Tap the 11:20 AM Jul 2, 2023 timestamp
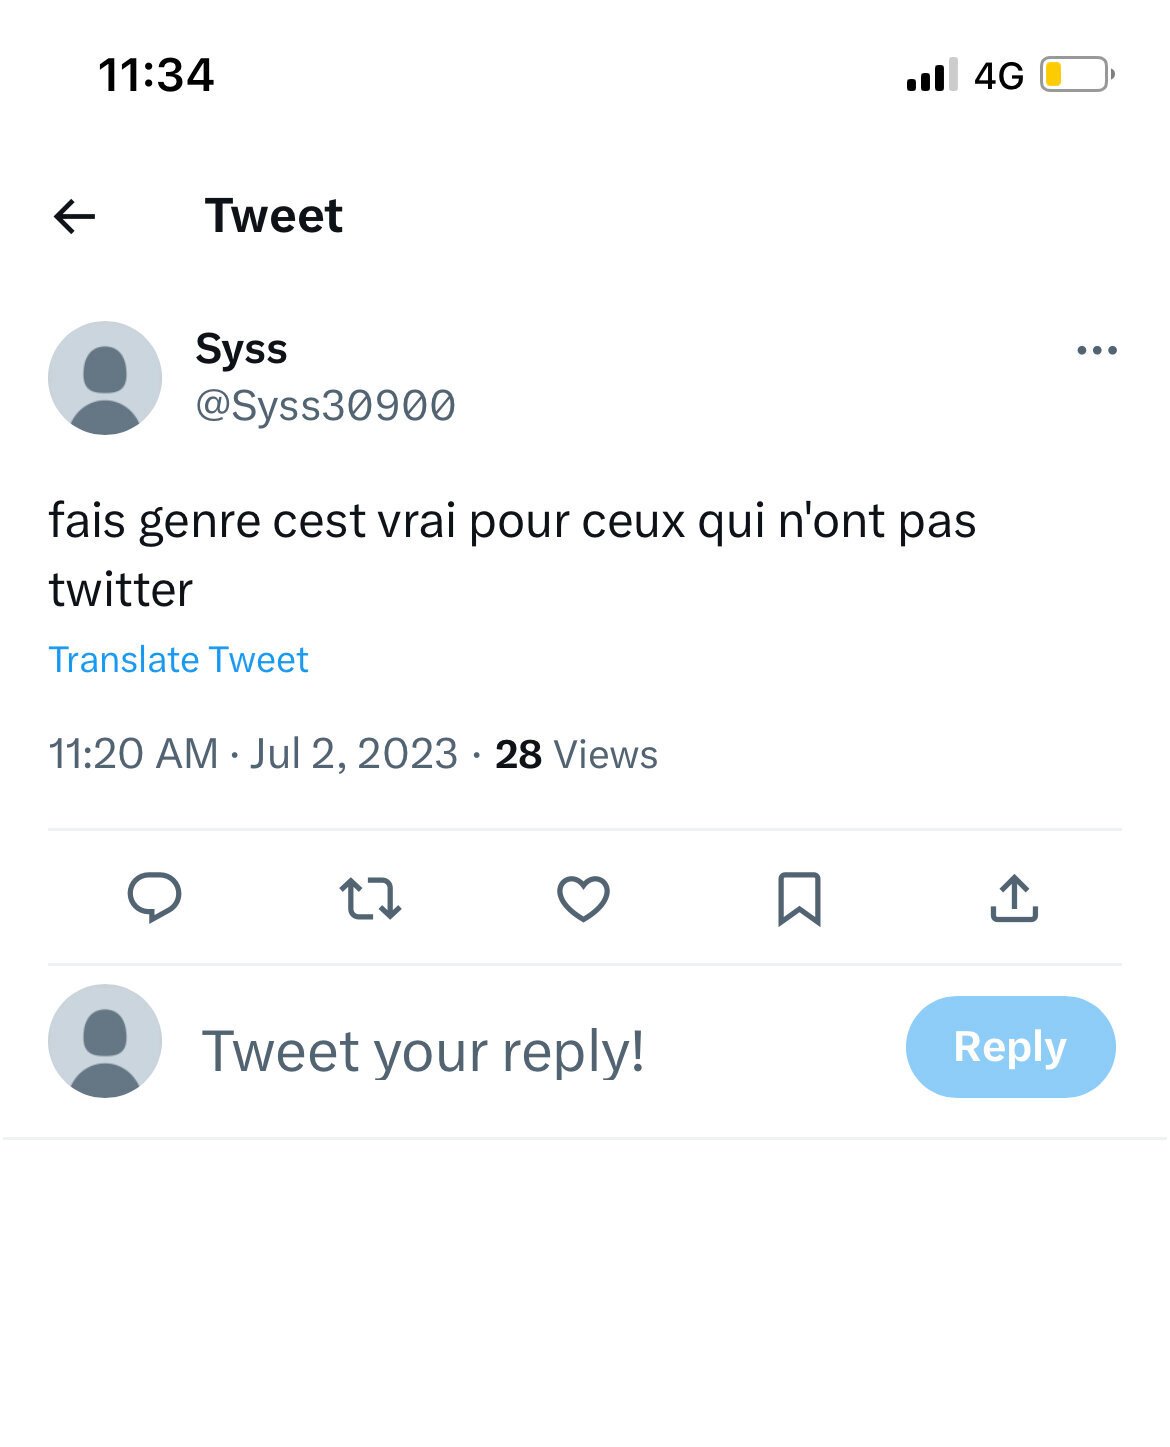The height and width of the screenshot is (1447, 1170). [253, 754]
